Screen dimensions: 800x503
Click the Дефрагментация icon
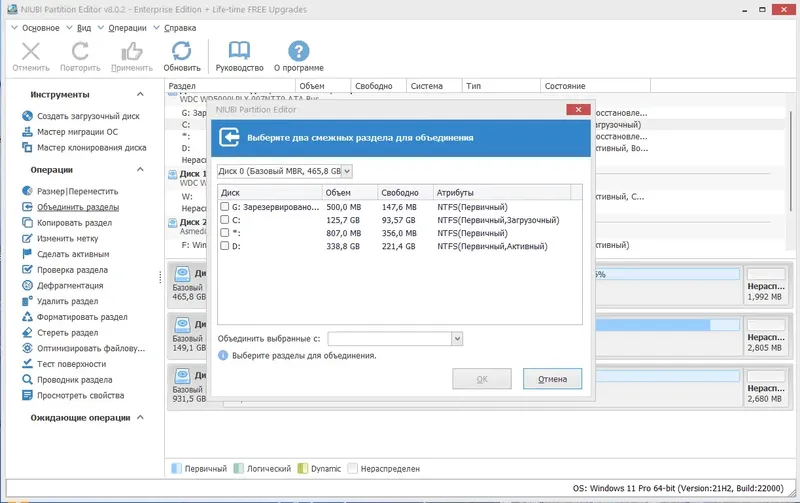coord(27,285)
